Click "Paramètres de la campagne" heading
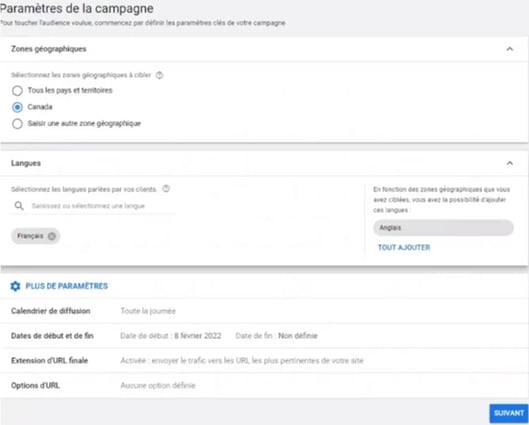This screenshot has width=529, height=425. pos(77,8)
